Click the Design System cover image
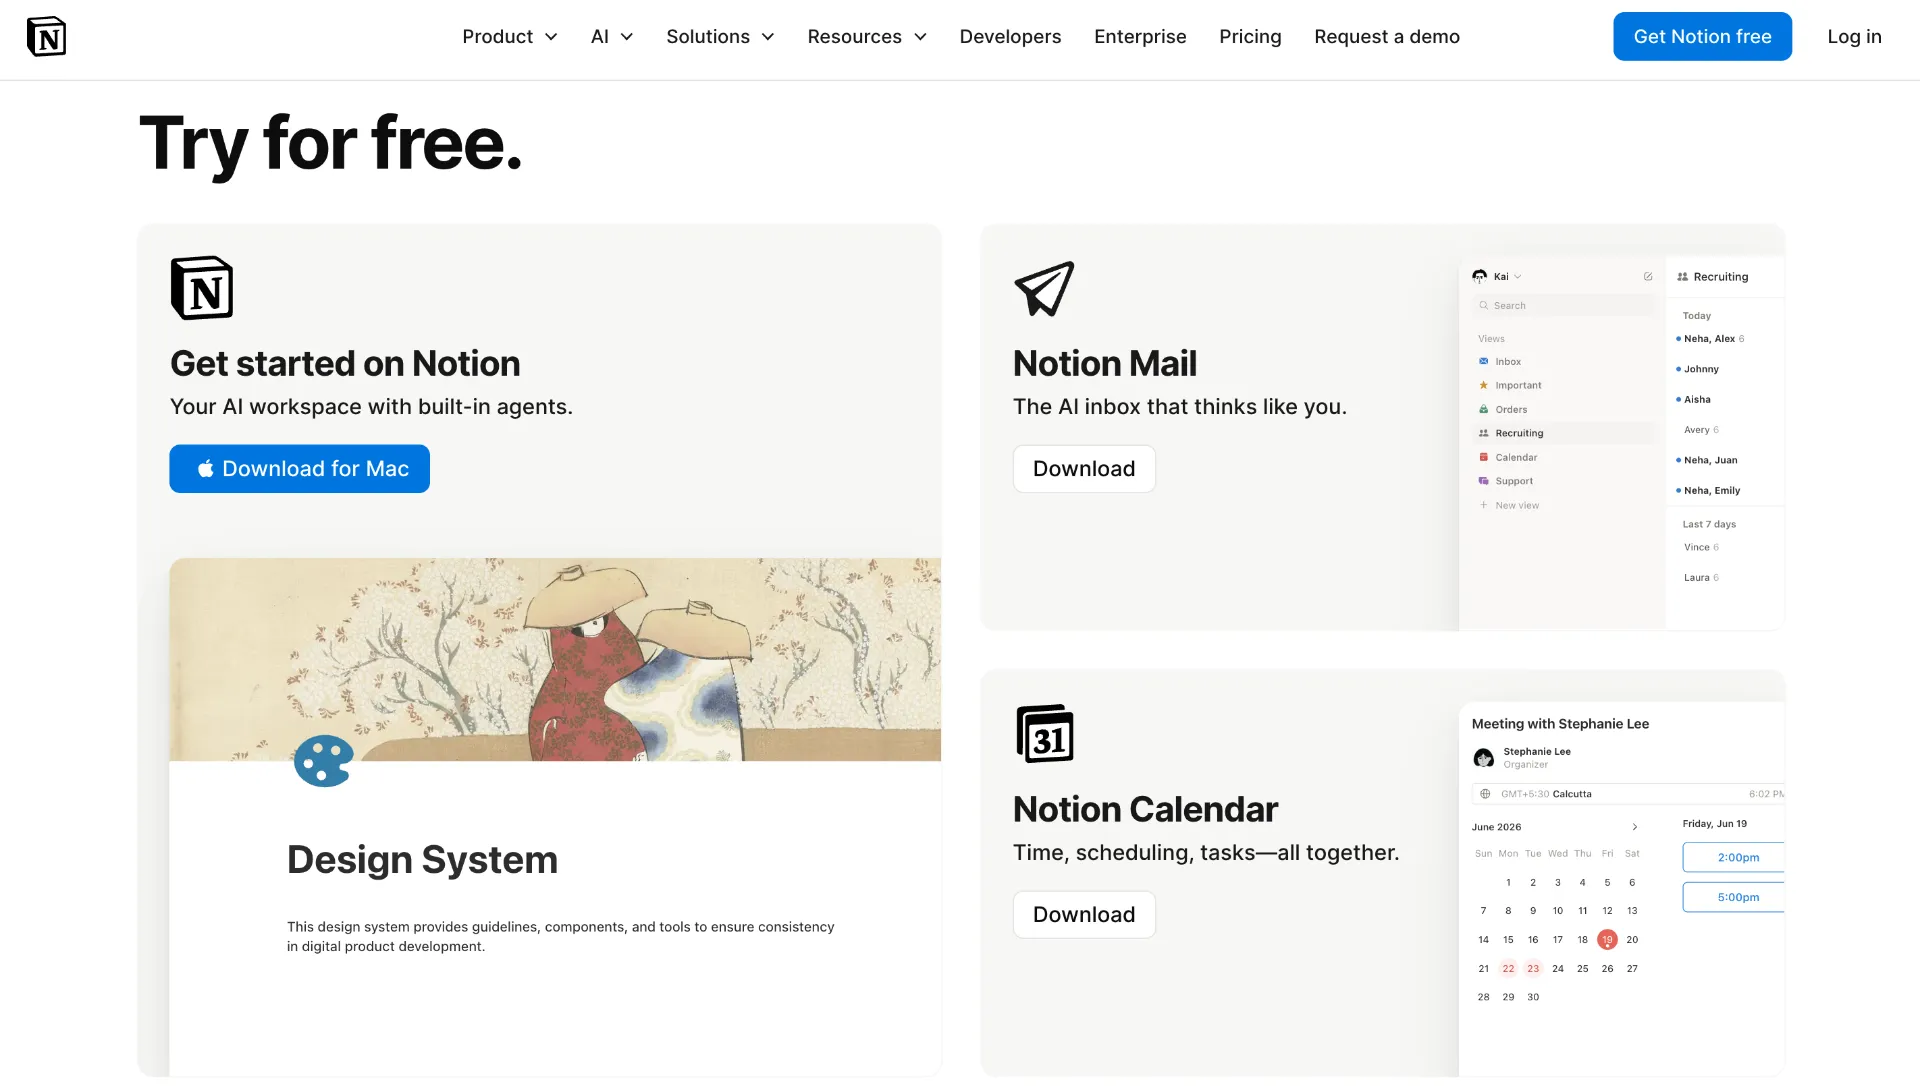This screenshot has width=1920, height=1086. (x=555, y=660)
